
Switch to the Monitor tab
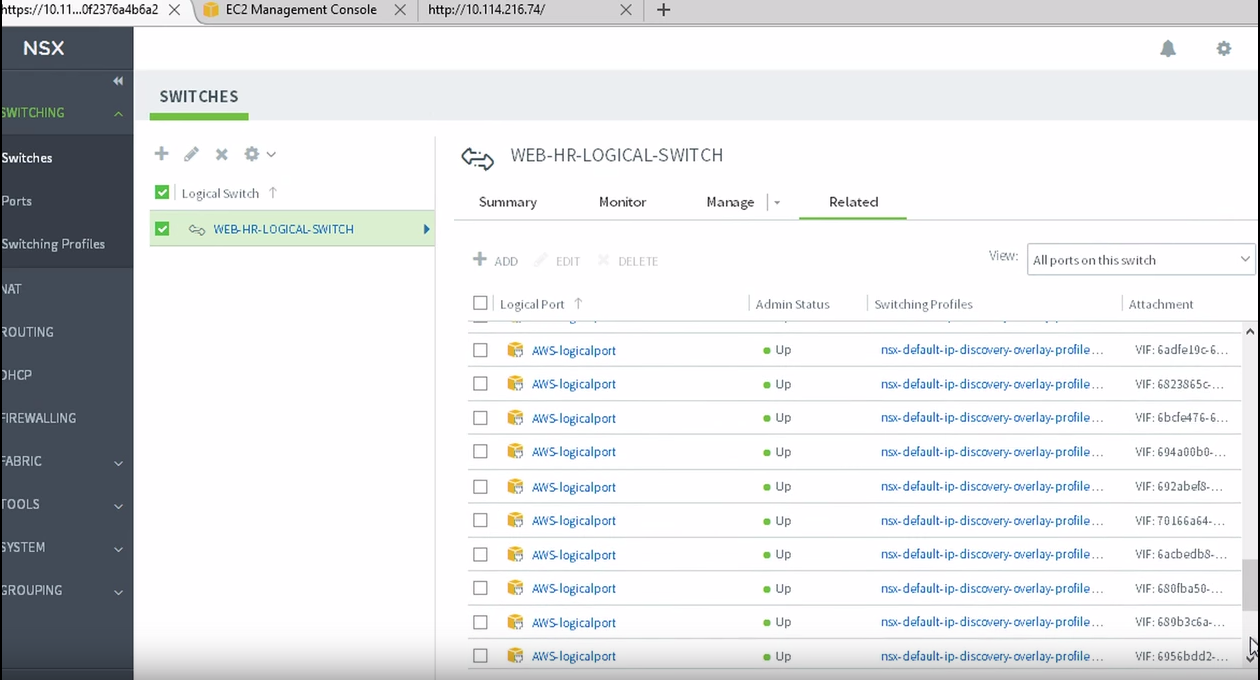pyautogui.click(x=623, y=202)
